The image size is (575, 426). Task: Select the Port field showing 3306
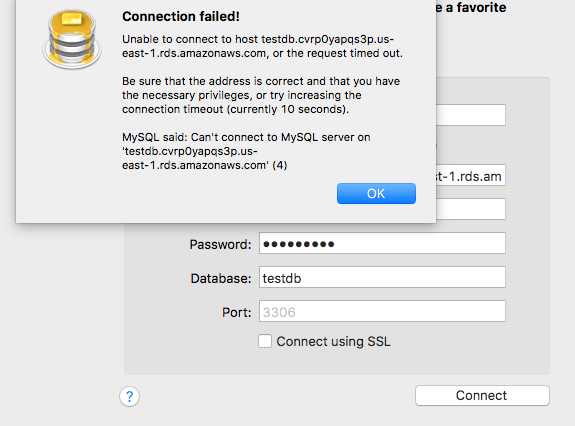[382, 311]
